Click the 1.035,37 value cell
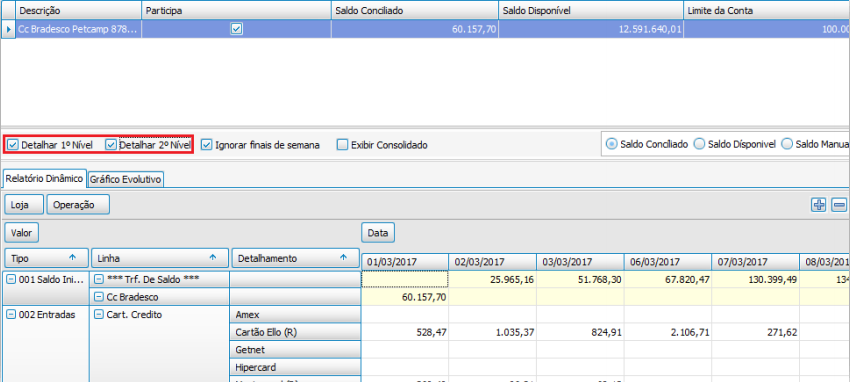The width and height of the screenshot is (850, 382). [x=492, y=332]
